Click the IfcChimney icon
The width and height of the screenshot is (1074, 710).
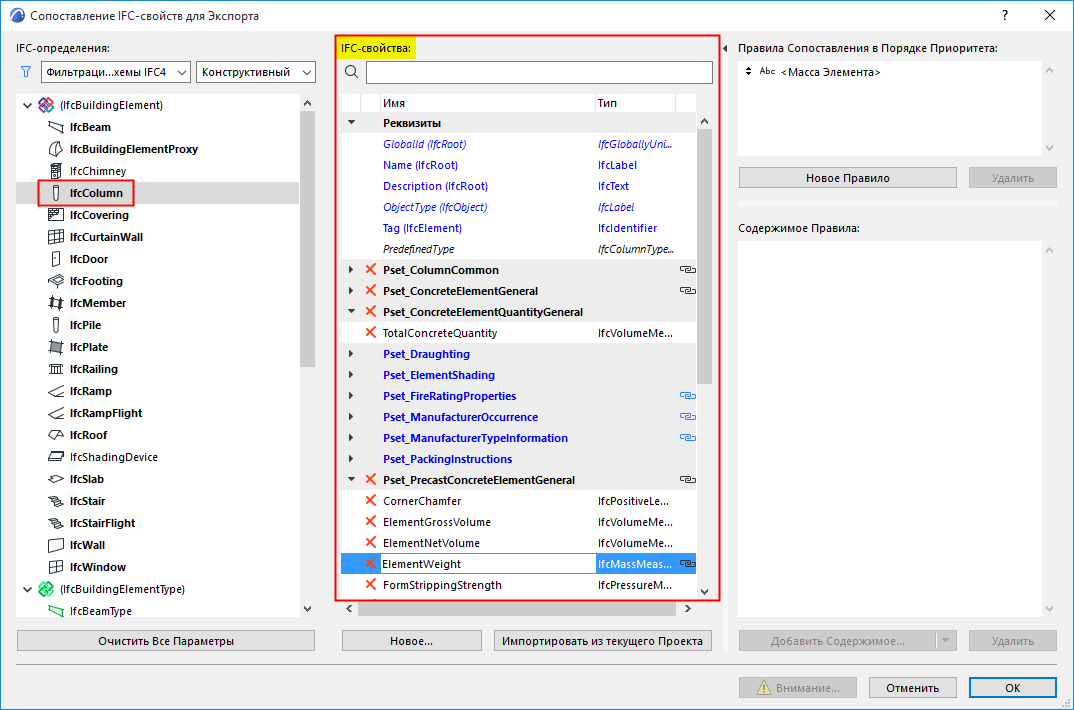[55, 171]
